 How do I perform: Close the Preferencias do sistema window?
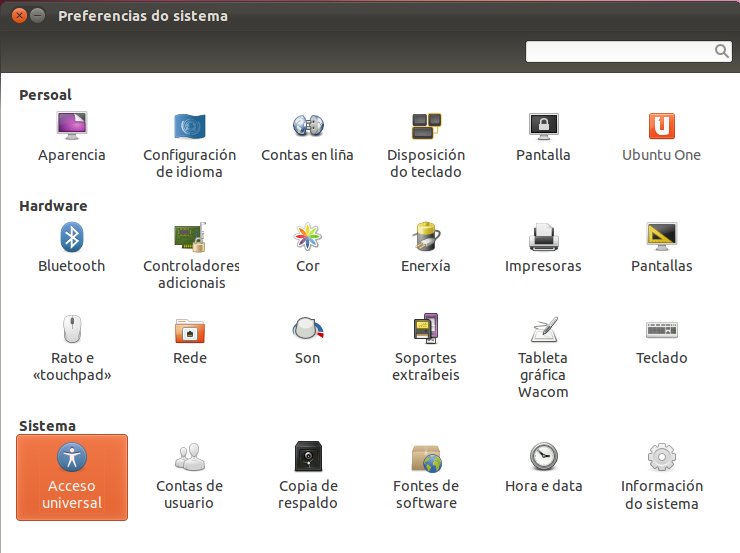(x=19, y=16)
